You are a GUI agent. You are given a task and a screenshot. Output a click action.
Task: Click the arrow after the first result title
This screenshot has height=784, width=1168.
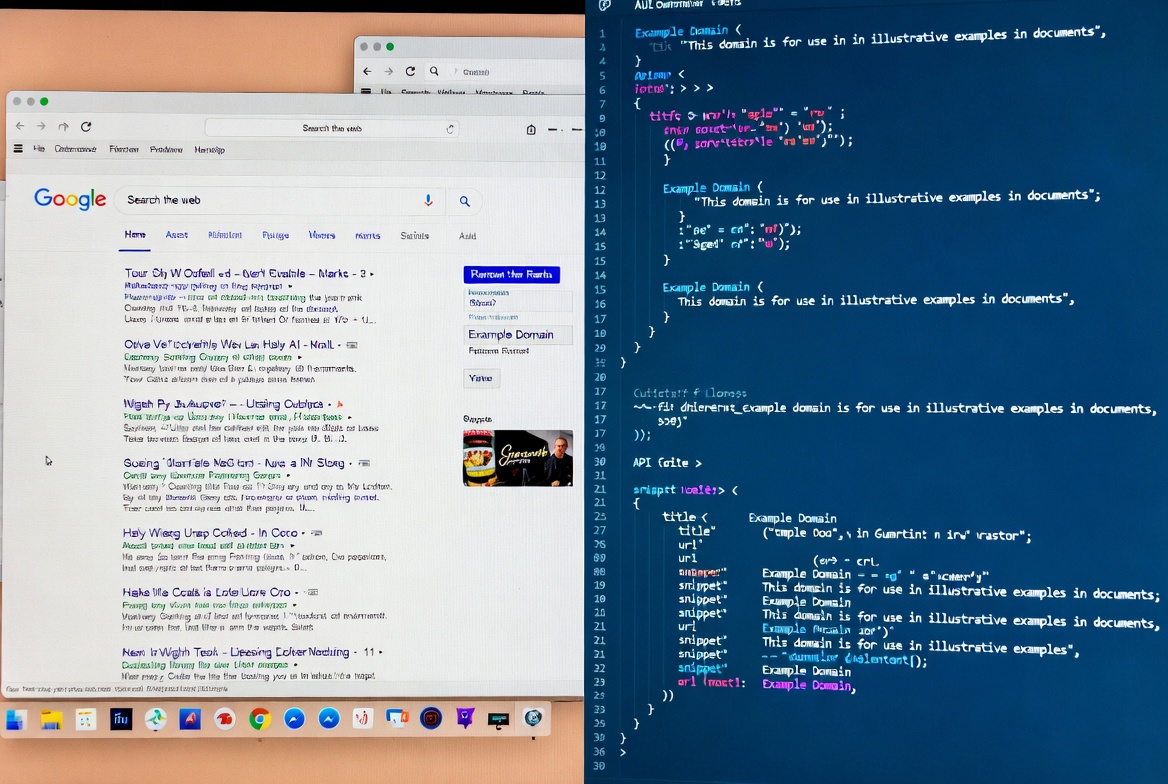point(372,274)
